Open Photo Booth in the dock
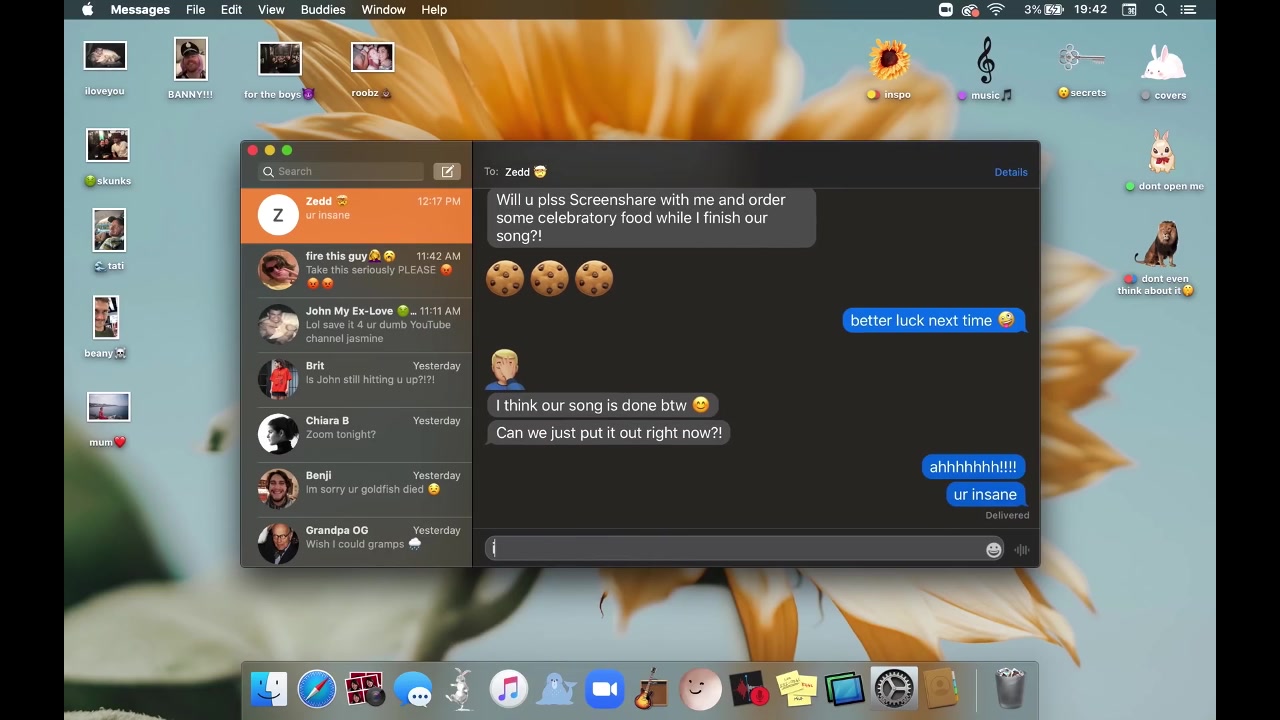1280x720 pixels. pyautogui.click(x=365, y=689)
